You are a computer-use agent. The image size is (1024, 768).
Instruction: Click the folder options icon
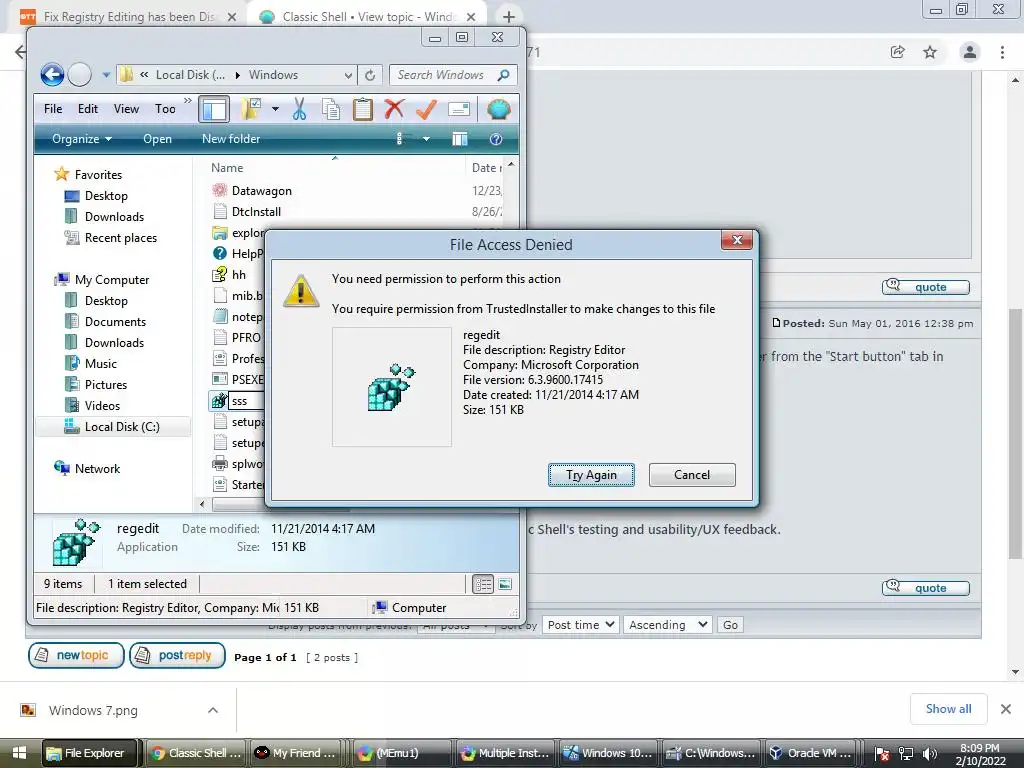[x=251, y=109]
